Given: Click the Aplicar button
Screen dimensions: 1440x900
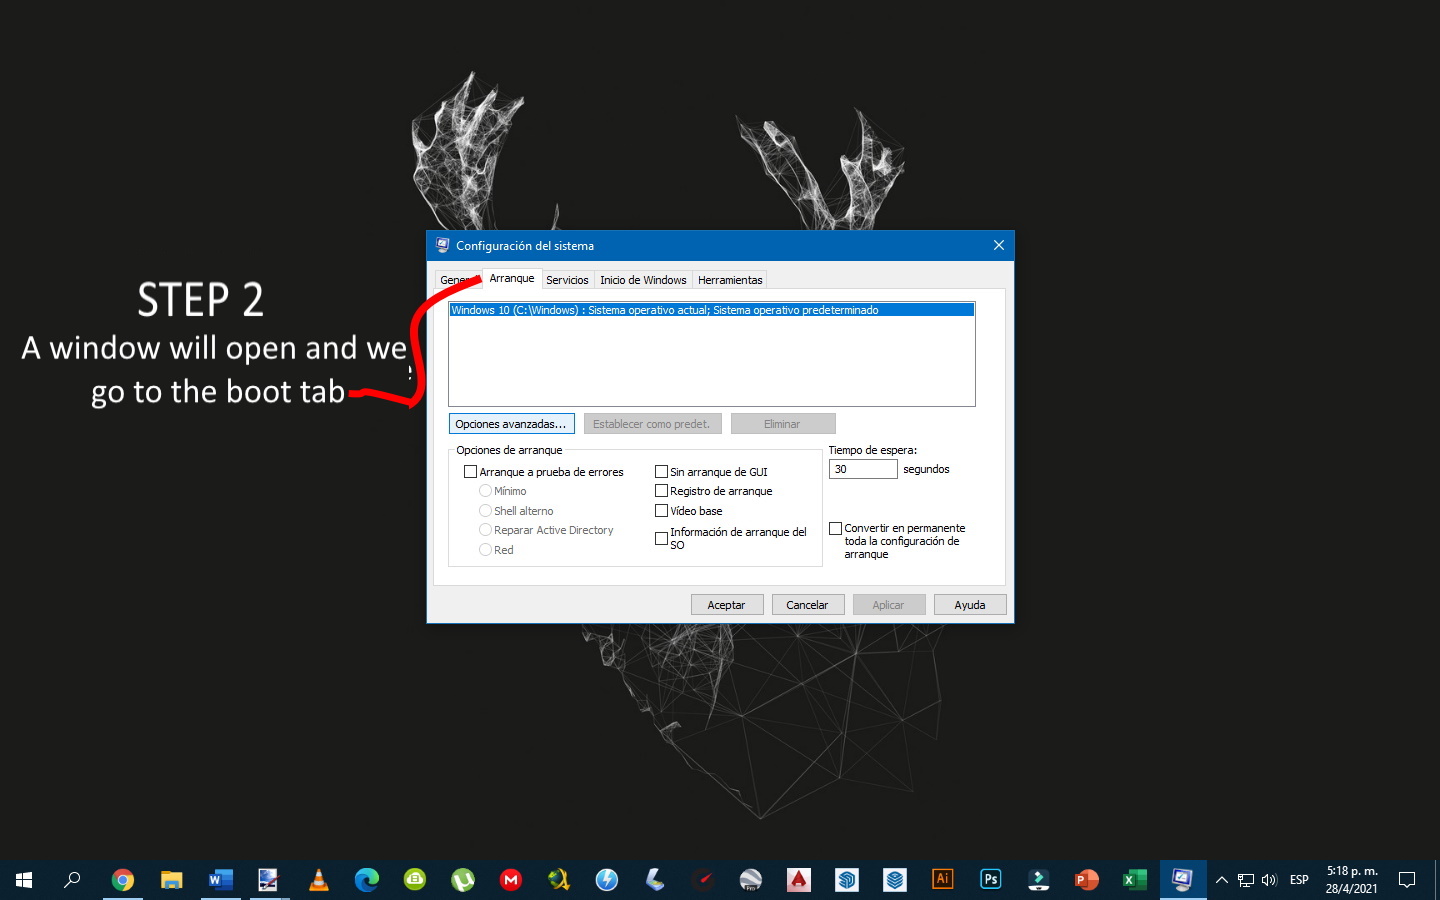Looking at the screenshot, I should 889,605.
